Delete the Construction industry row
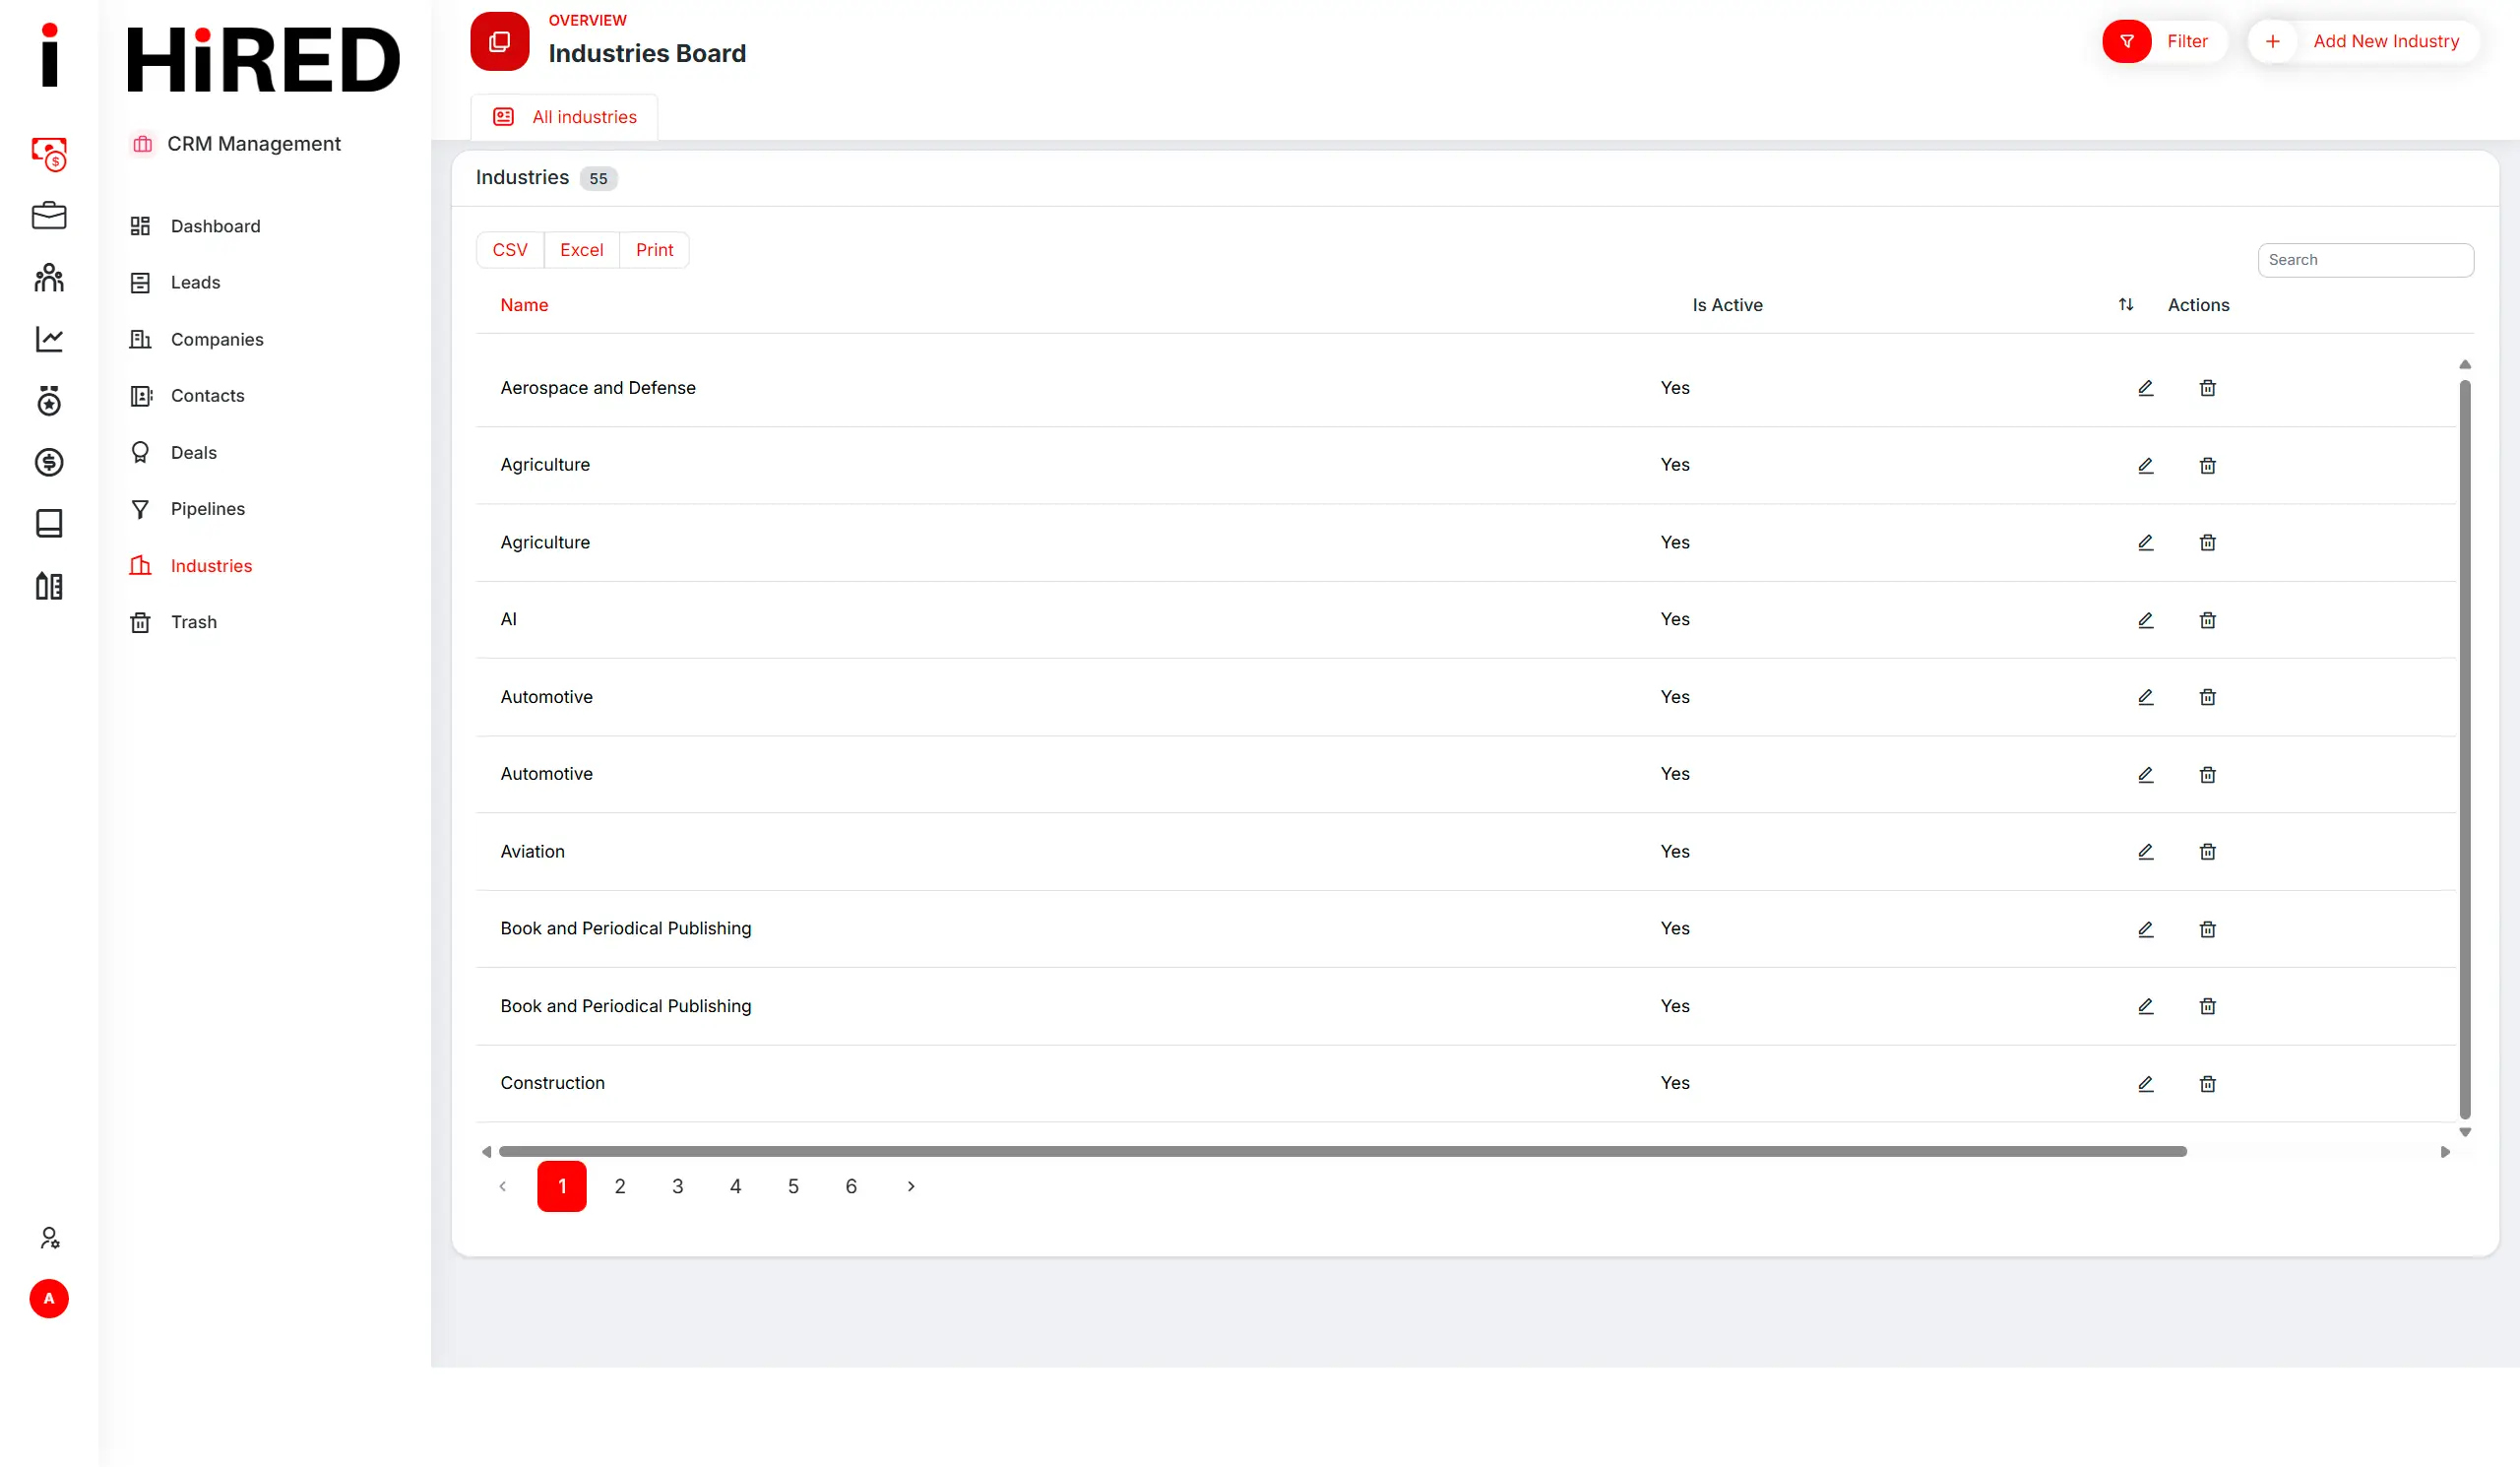 pyautogui.click(x=2207, y=1084)
